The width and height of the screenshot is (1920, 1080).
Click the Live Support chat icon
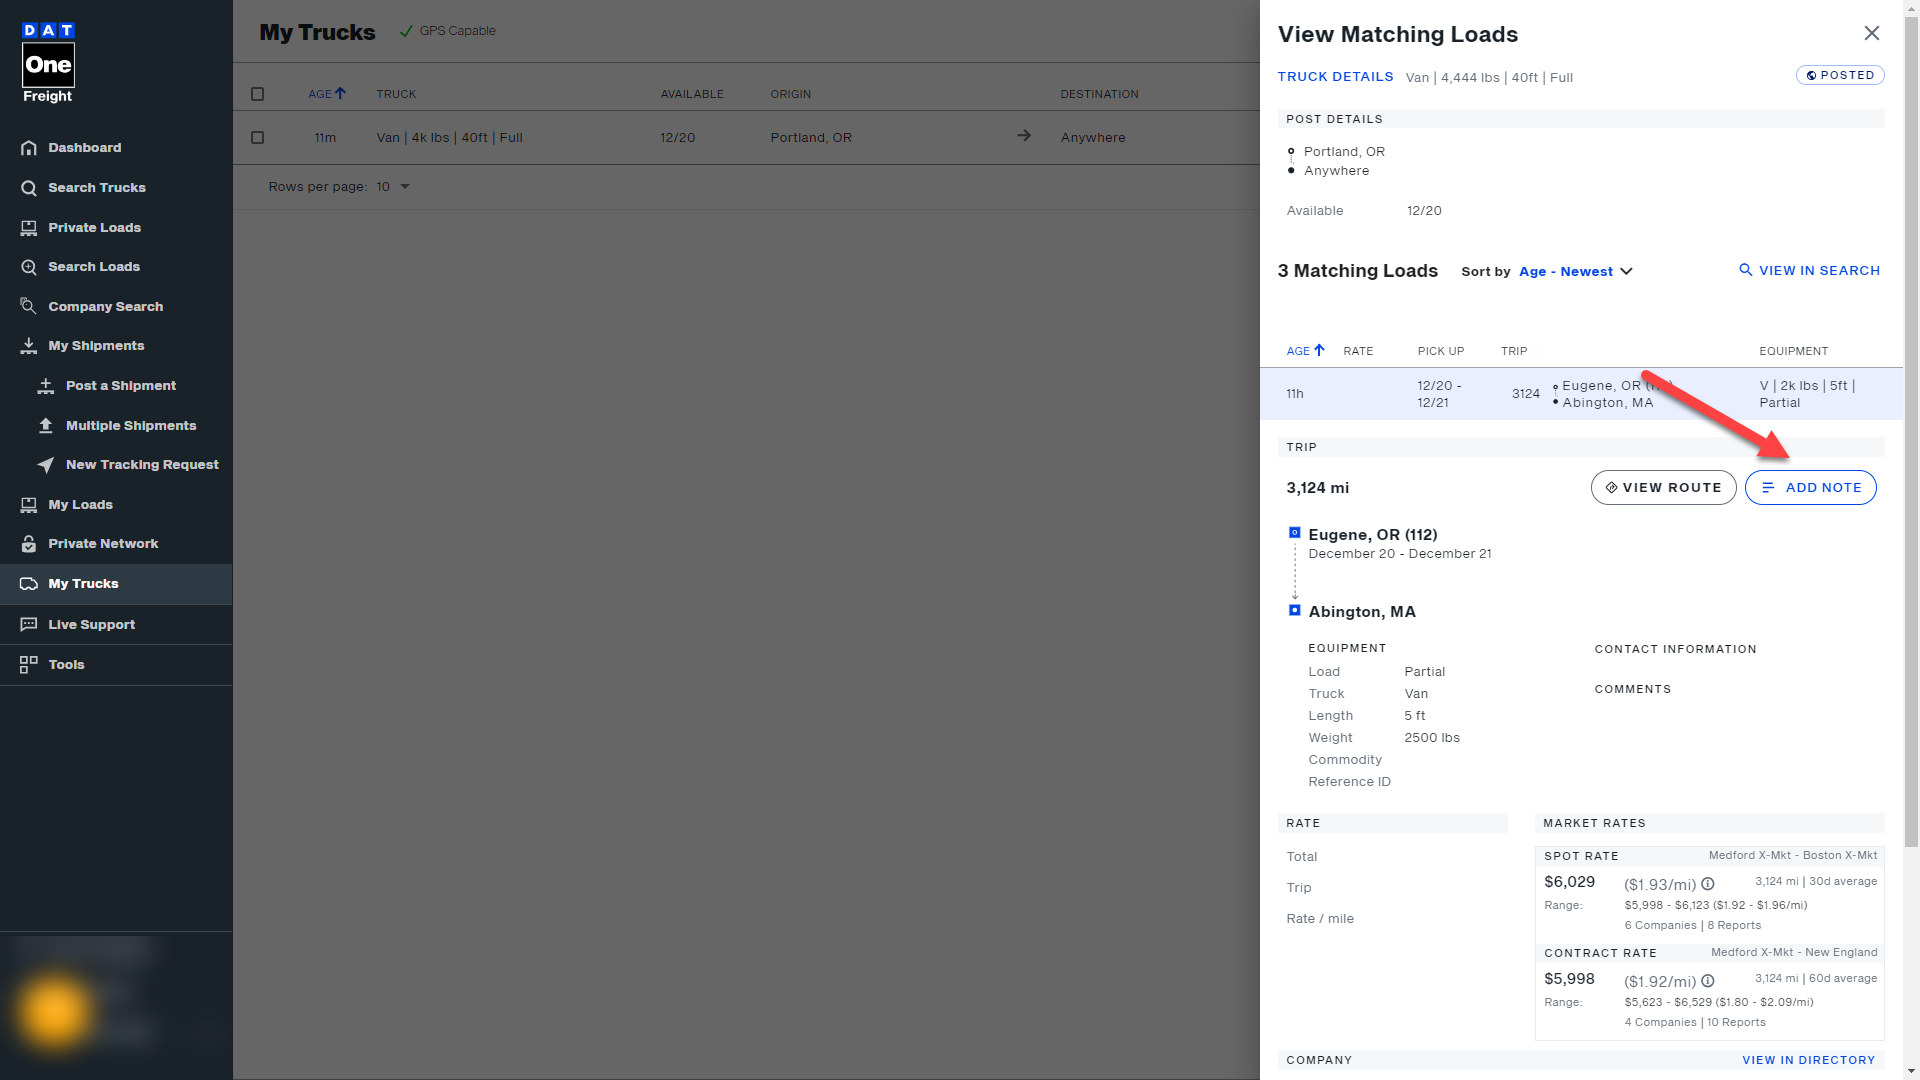pos(28,624)
